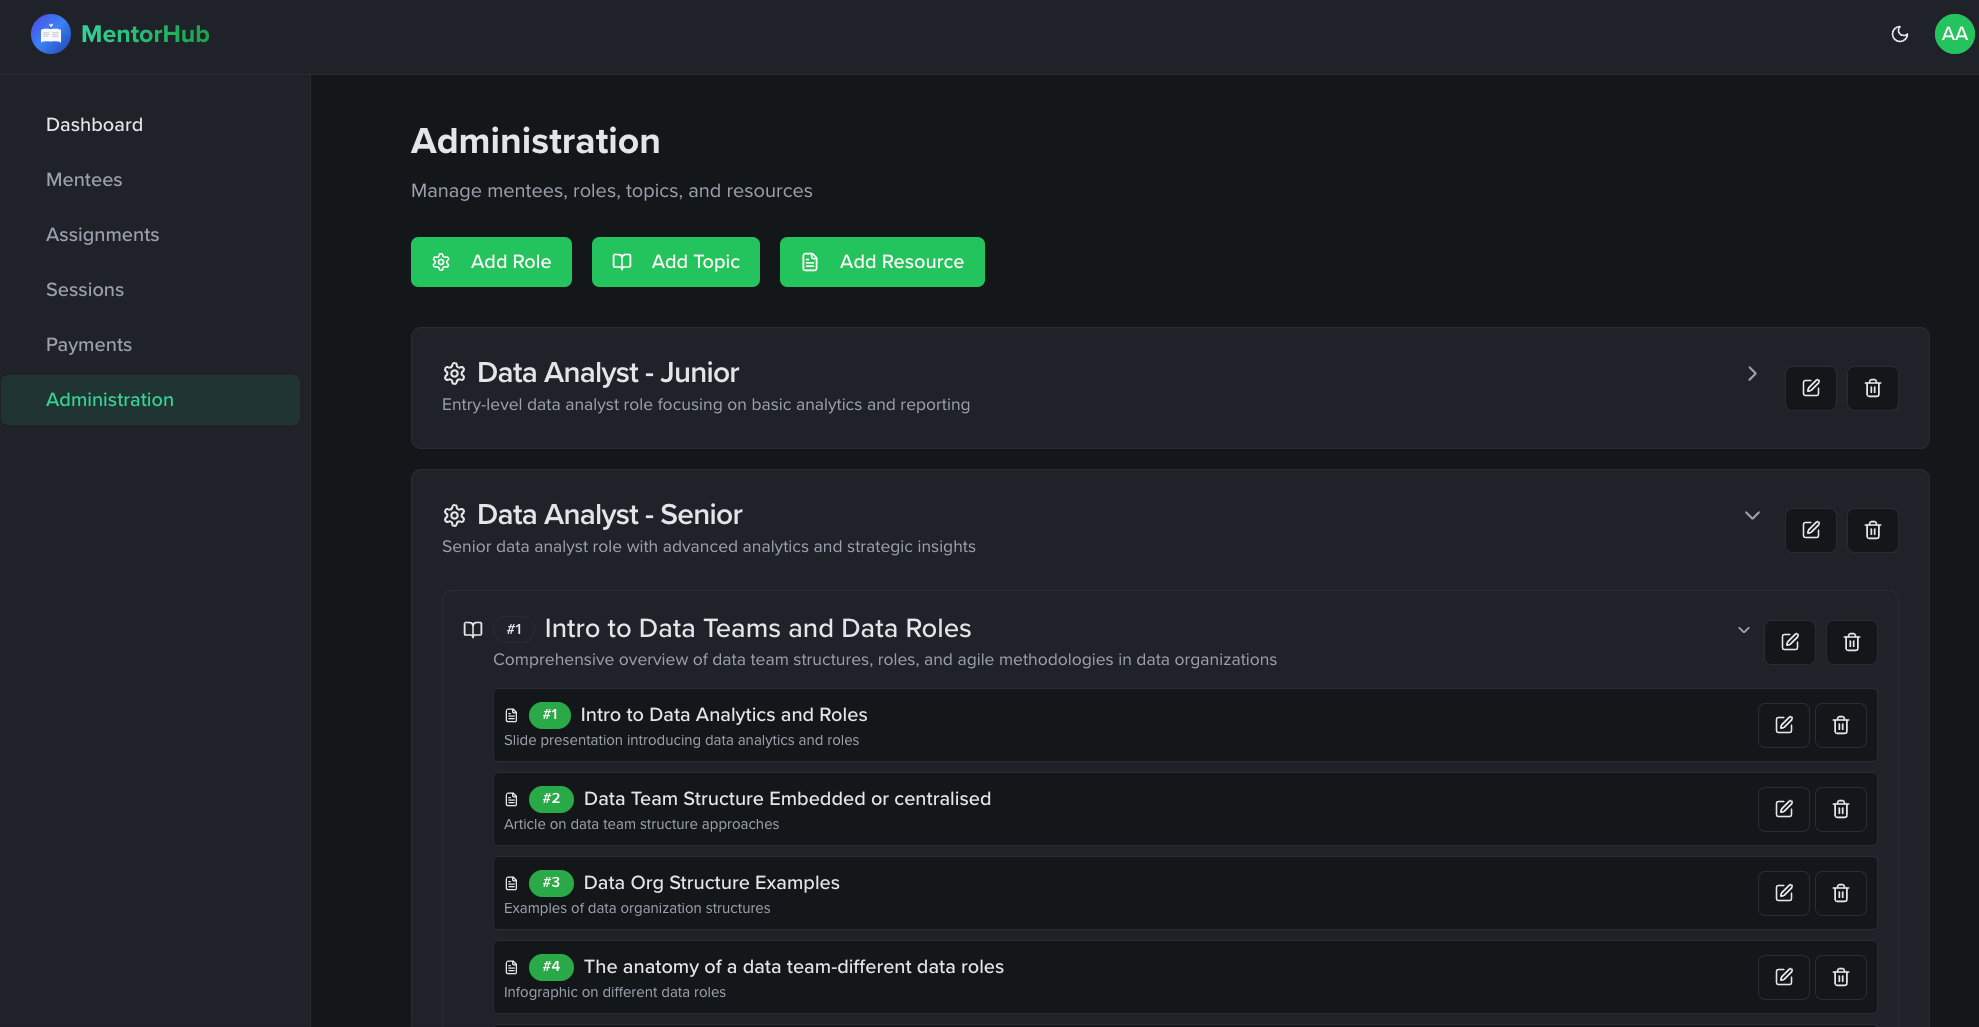The width and height of the screenshot is (1979, 1027).
Task: Click the #1 badge on Intro to Data Teams topic
Action: [514, 629]
